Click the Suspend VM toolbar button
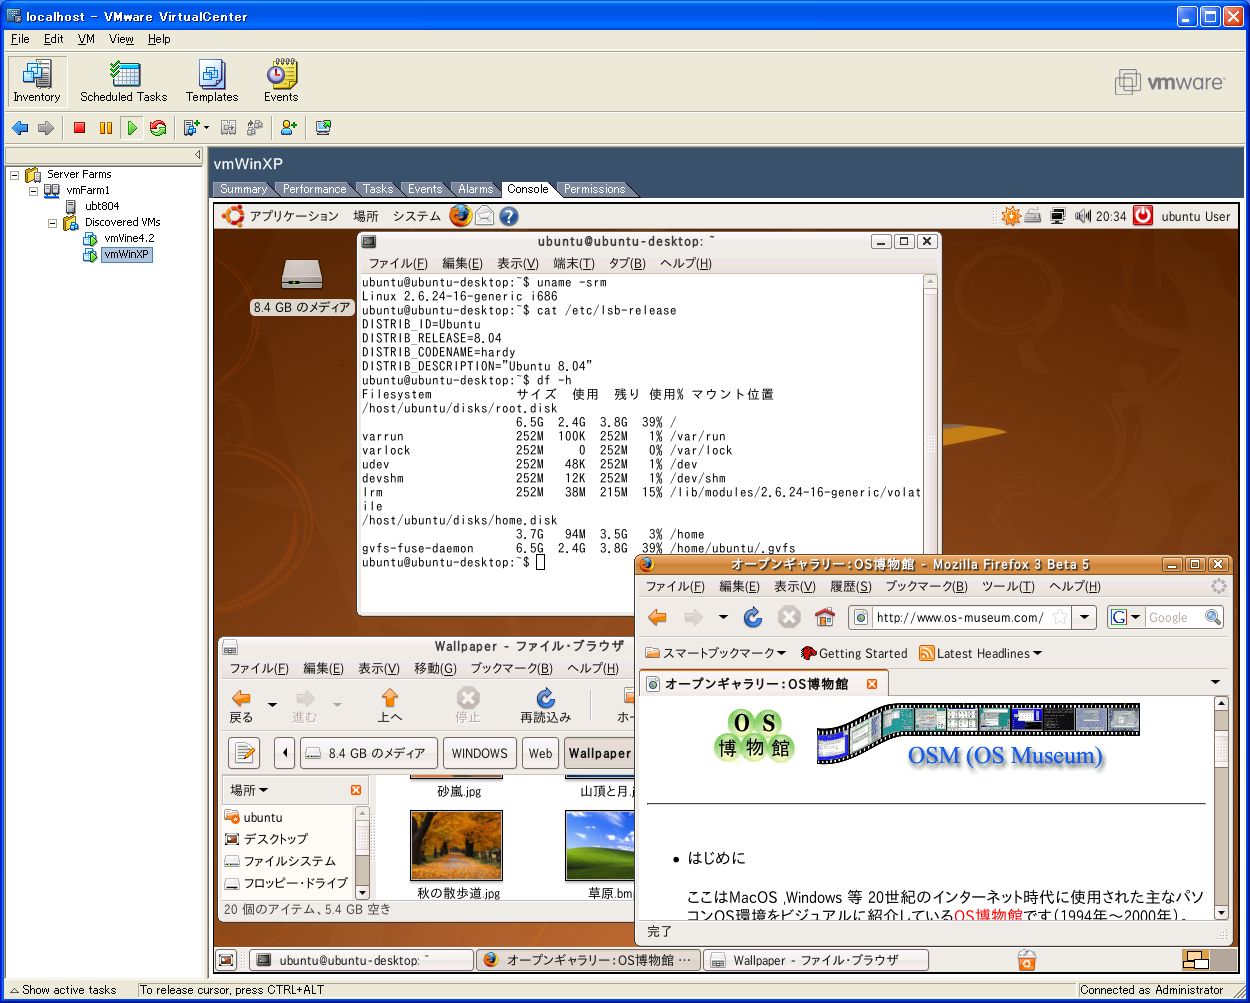Screen dimensions: 1250x1003 pyautogui.click(x=106, y=128)
